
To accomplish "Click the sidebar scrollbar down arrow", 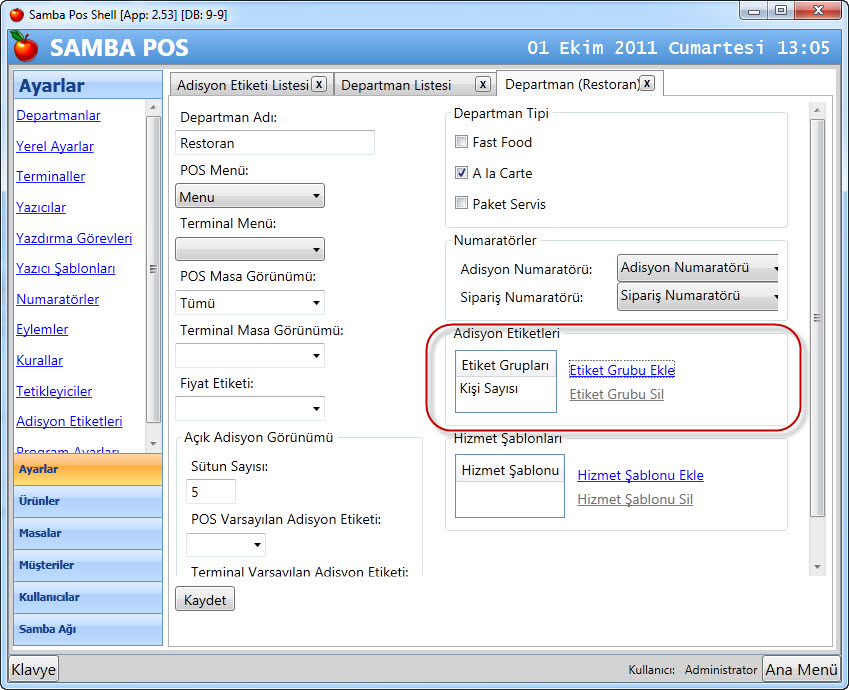I will 153,444.
